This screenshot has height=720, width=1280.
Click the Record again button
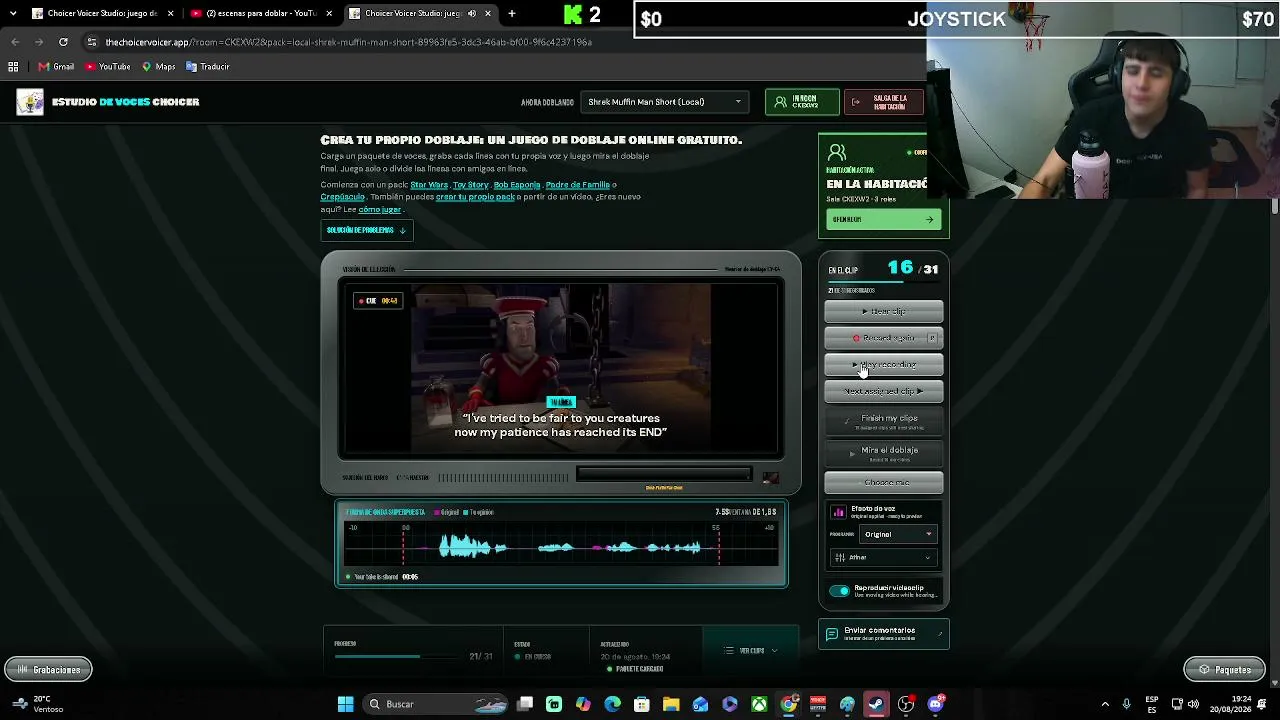pyautogui.click(x=883, y=338)
